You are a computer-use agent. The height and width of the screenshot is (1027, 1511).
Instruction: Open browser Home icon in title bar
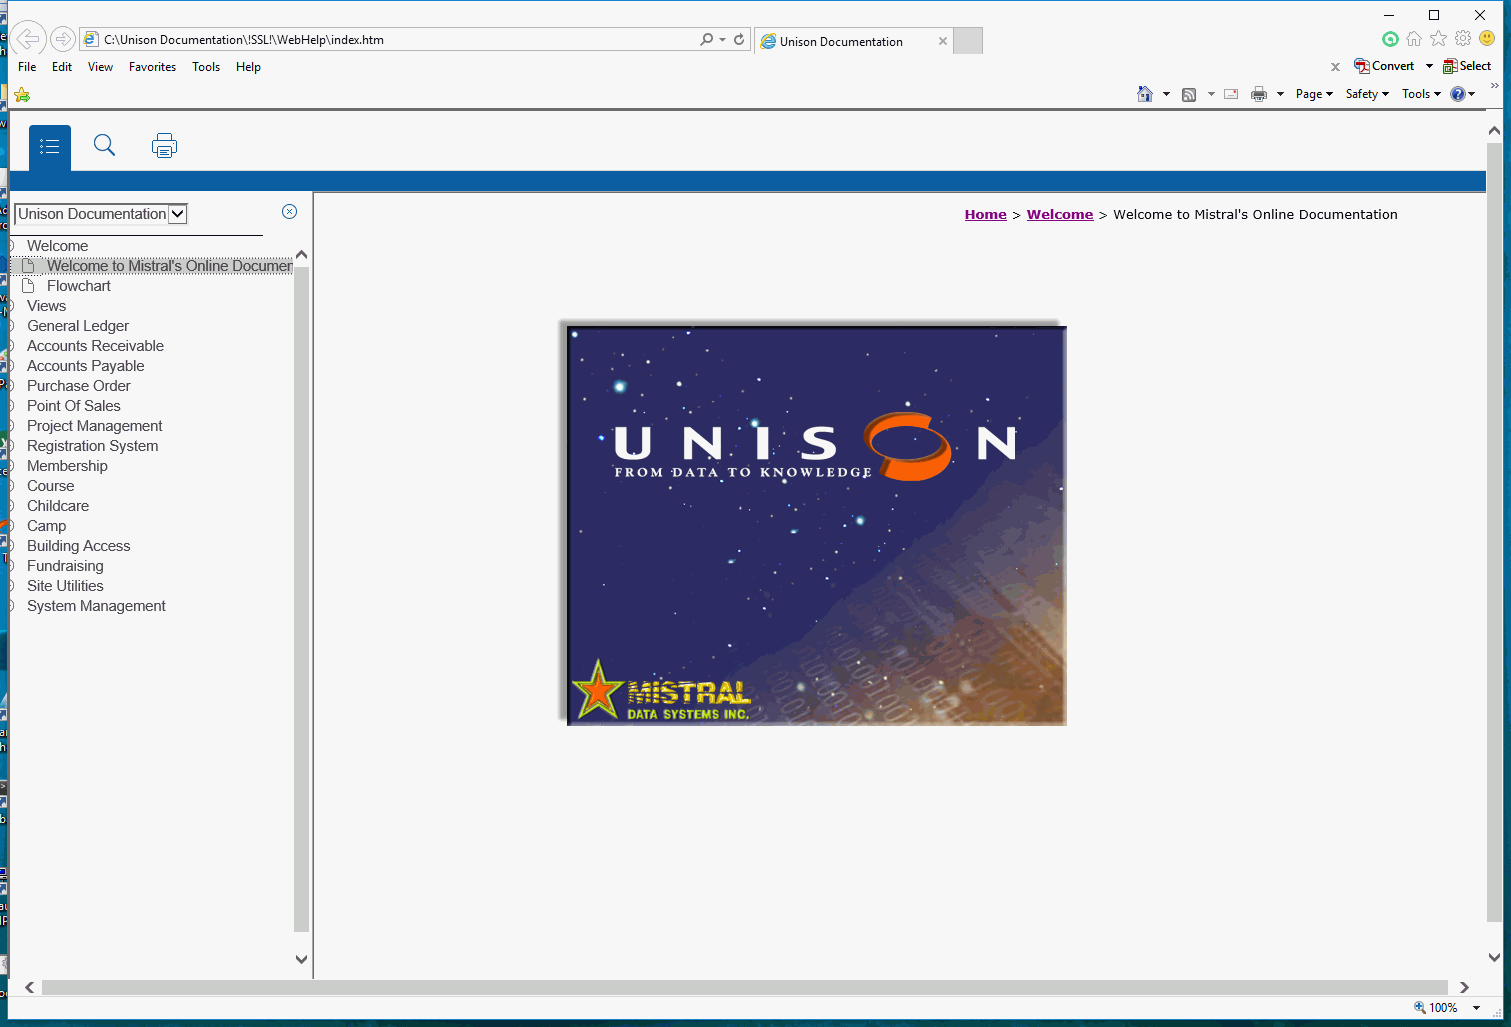pyautogui.click(x=1414, y=39)
